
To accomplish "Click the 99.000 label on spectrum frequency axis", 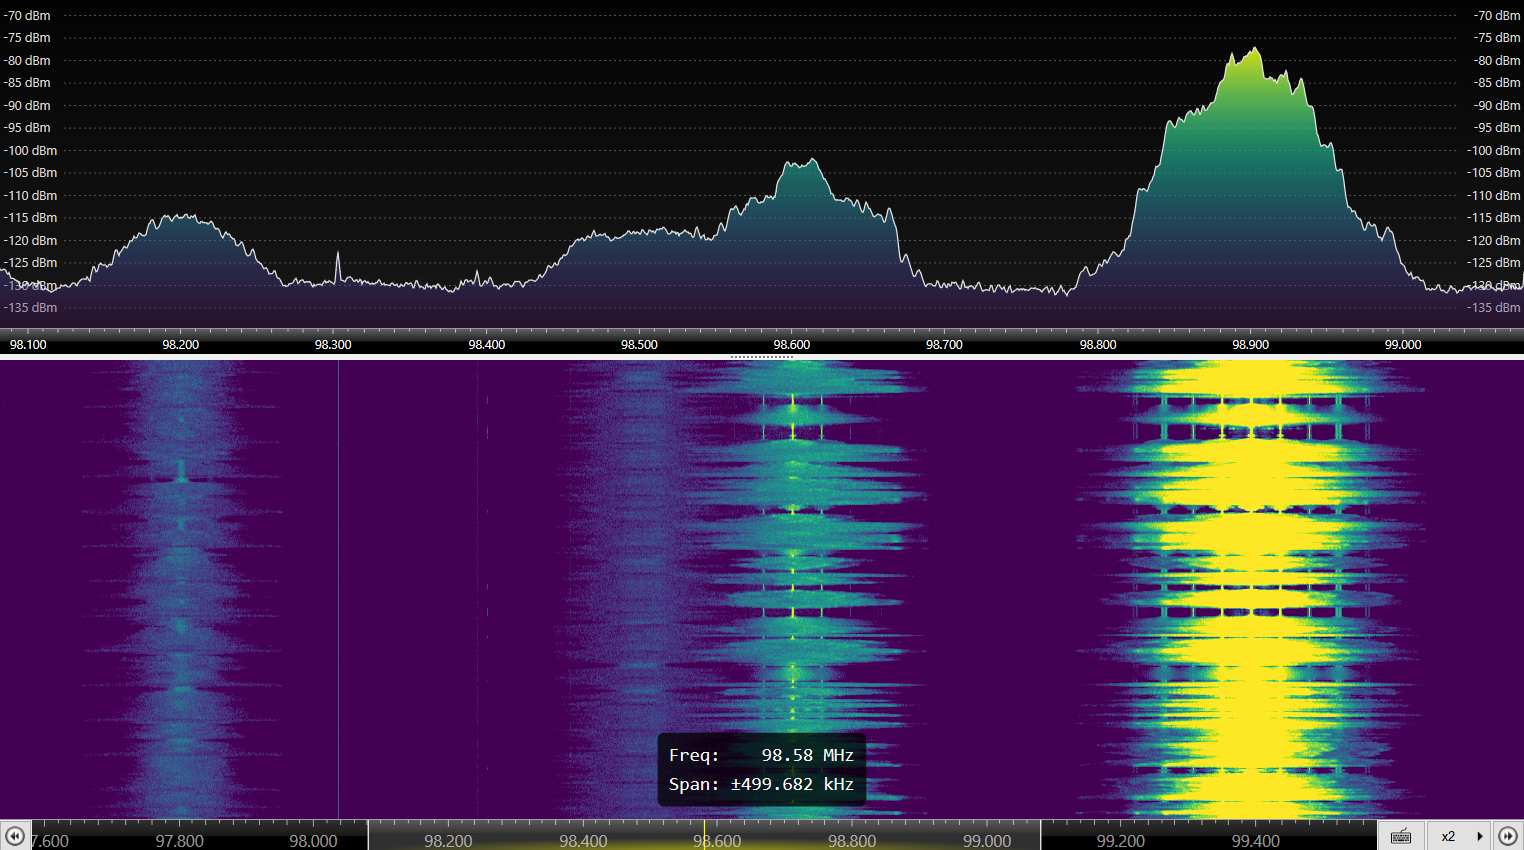I will pos(1403,344).
